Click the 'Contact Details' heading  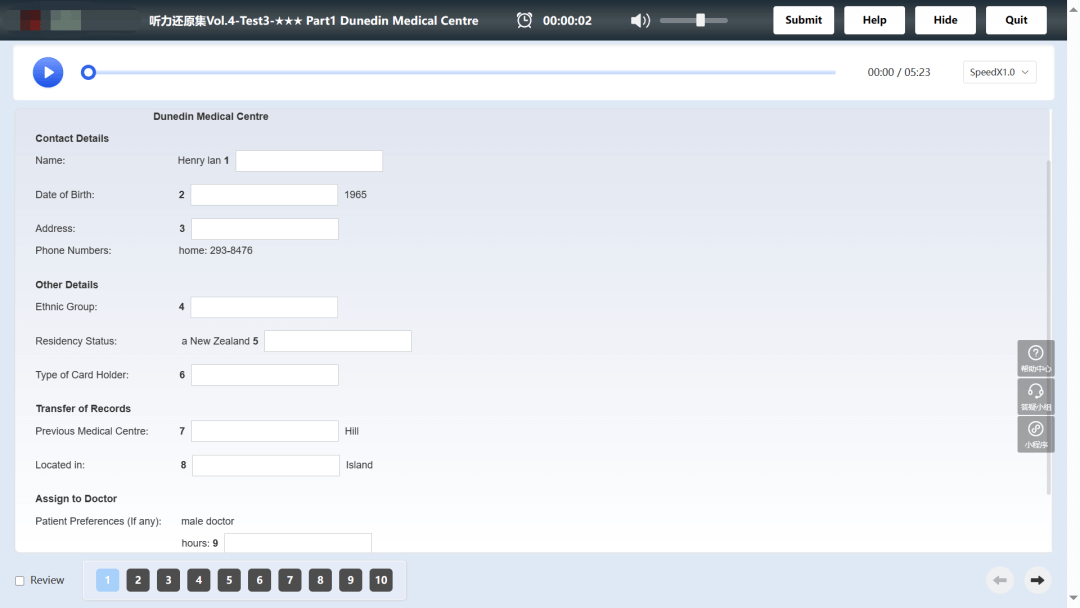pos(72,138)
